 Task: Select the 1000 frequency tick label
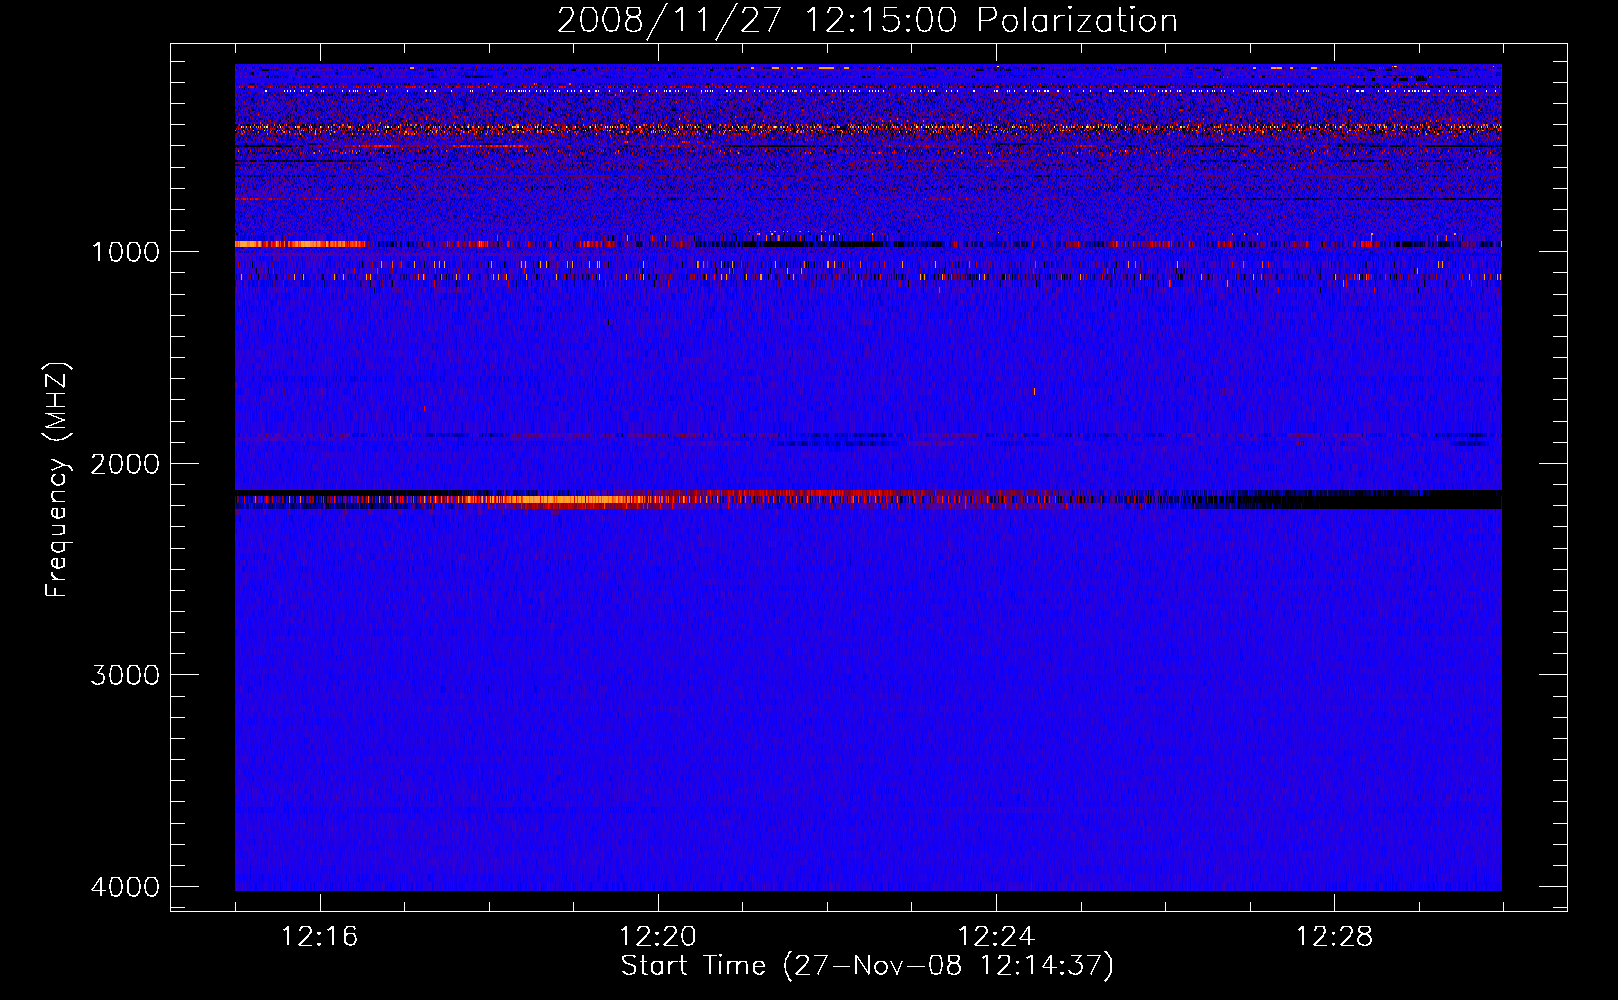pyautogui.click(x=125, y=251)
